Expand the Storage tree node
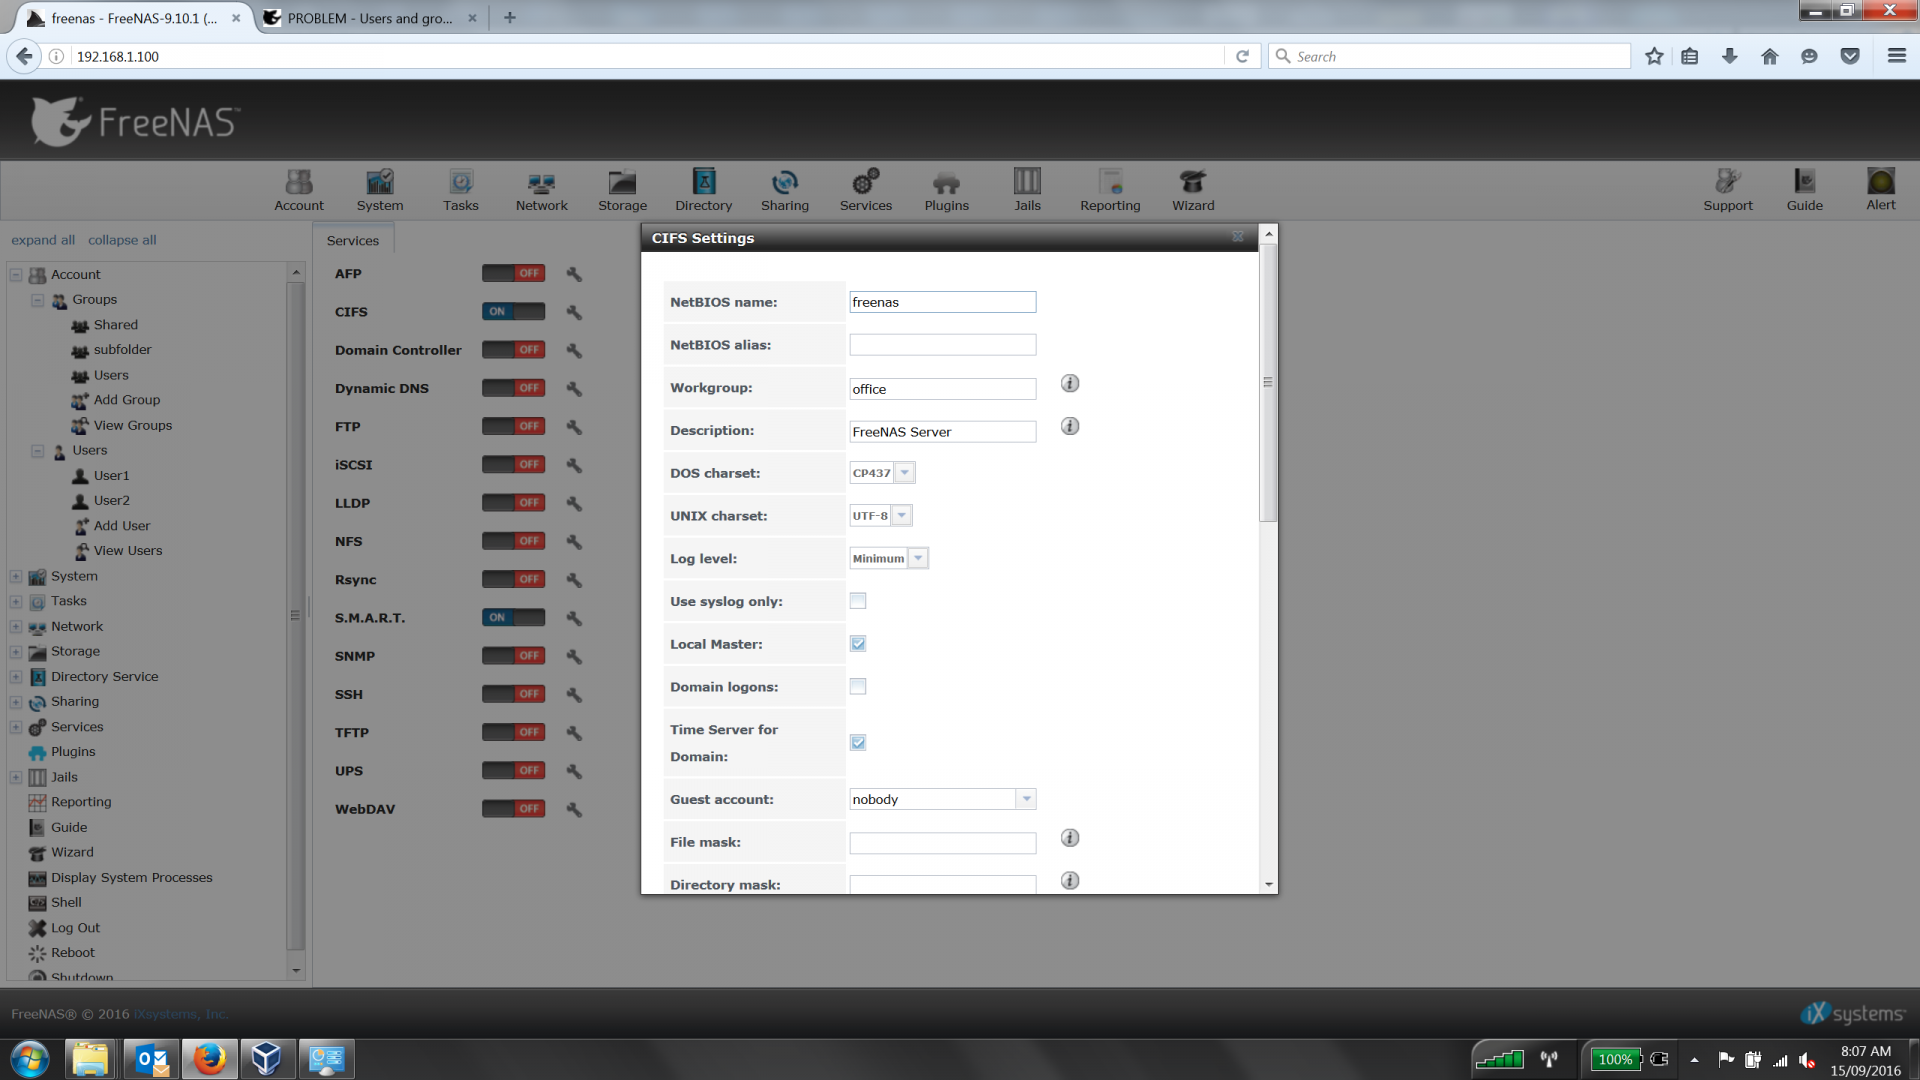 [16, 652]
